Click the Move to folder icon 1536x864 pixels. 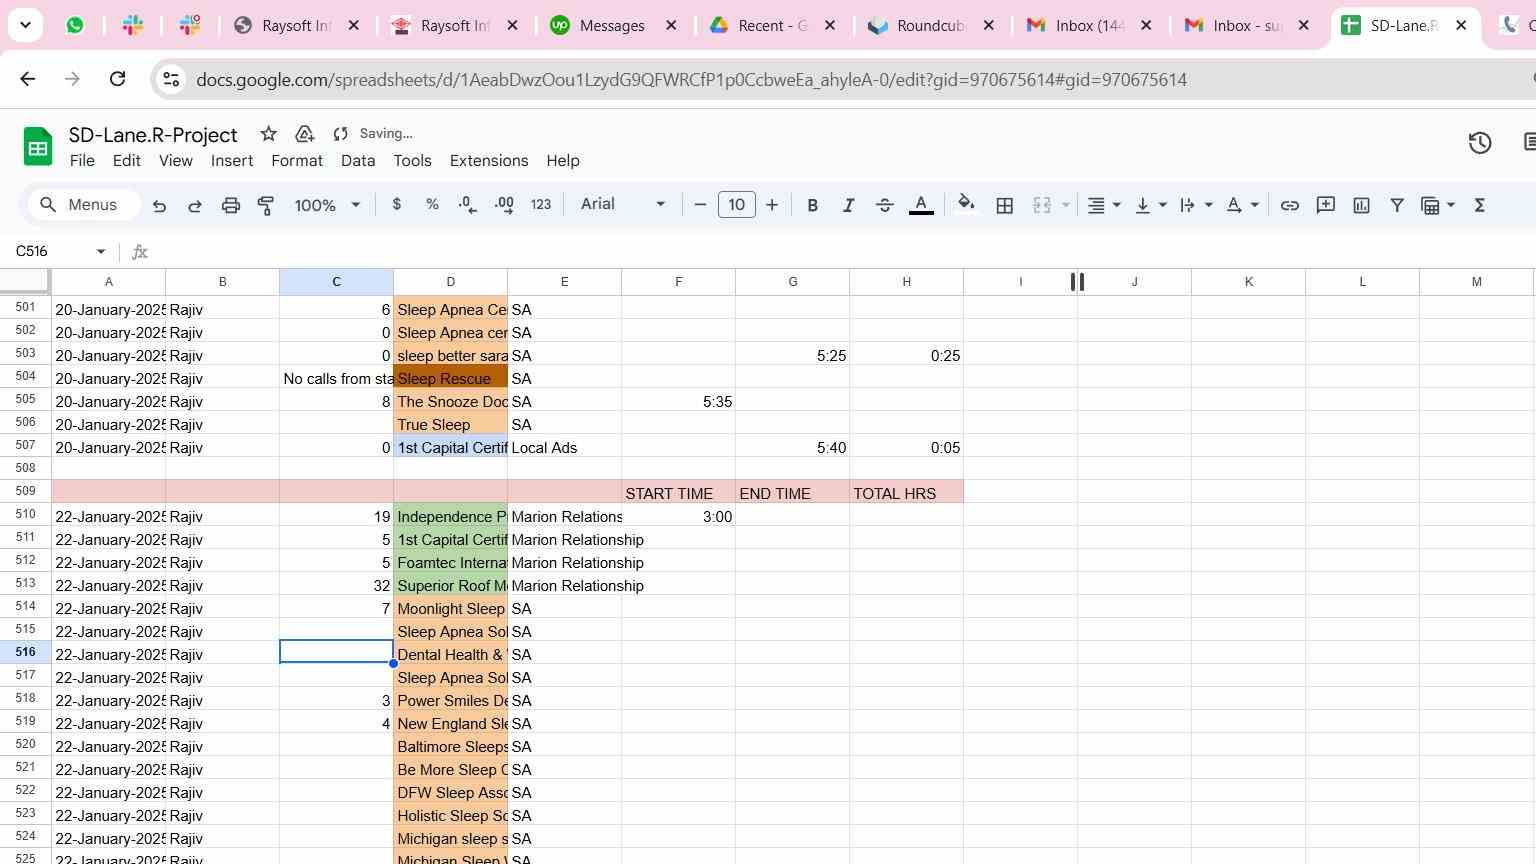305,134
